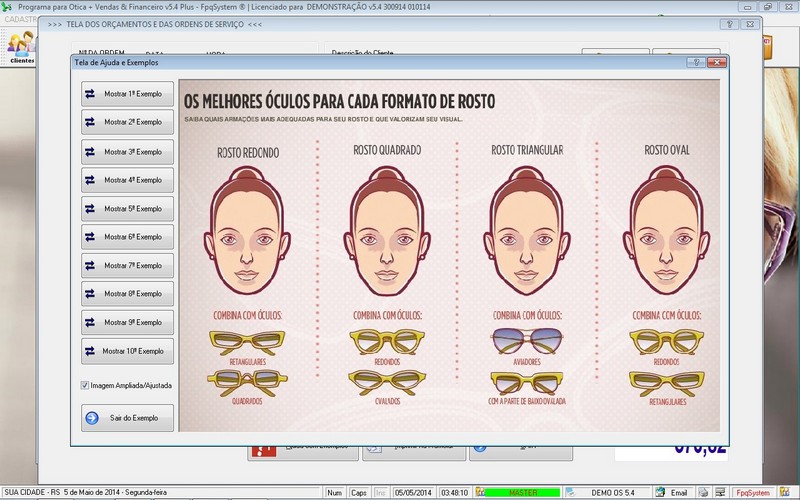
Task: Click the help question mark in Tela de Ajuda title bar
Action: pyautogui.click(x=697, y=63)
